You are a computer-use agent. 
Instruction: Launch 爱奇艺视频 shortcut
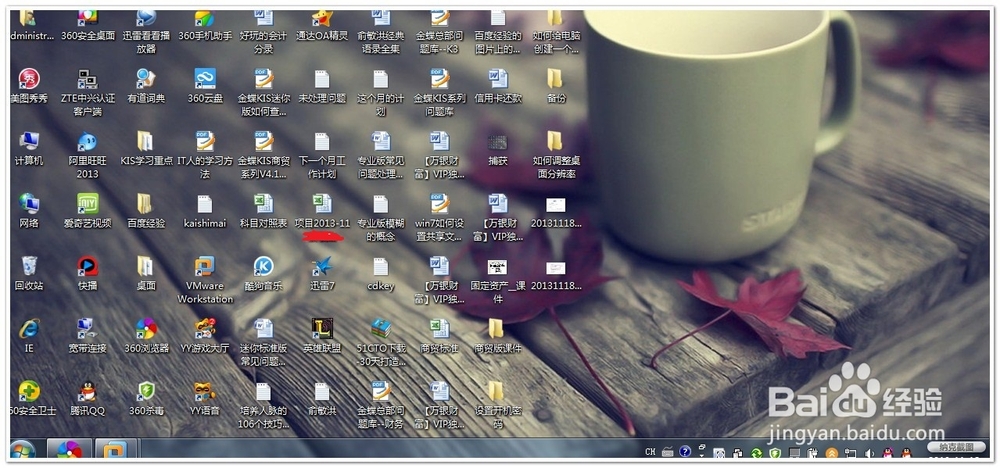pos(87,211)
